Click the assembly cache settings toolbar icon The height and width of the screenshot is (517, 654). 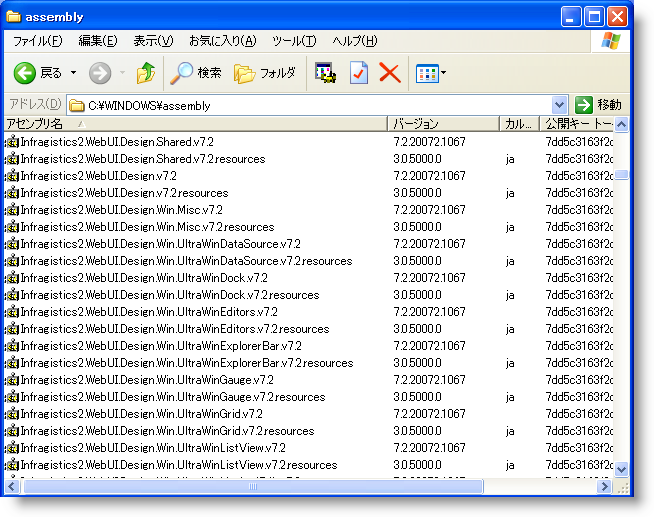click(x=325, y=73)
